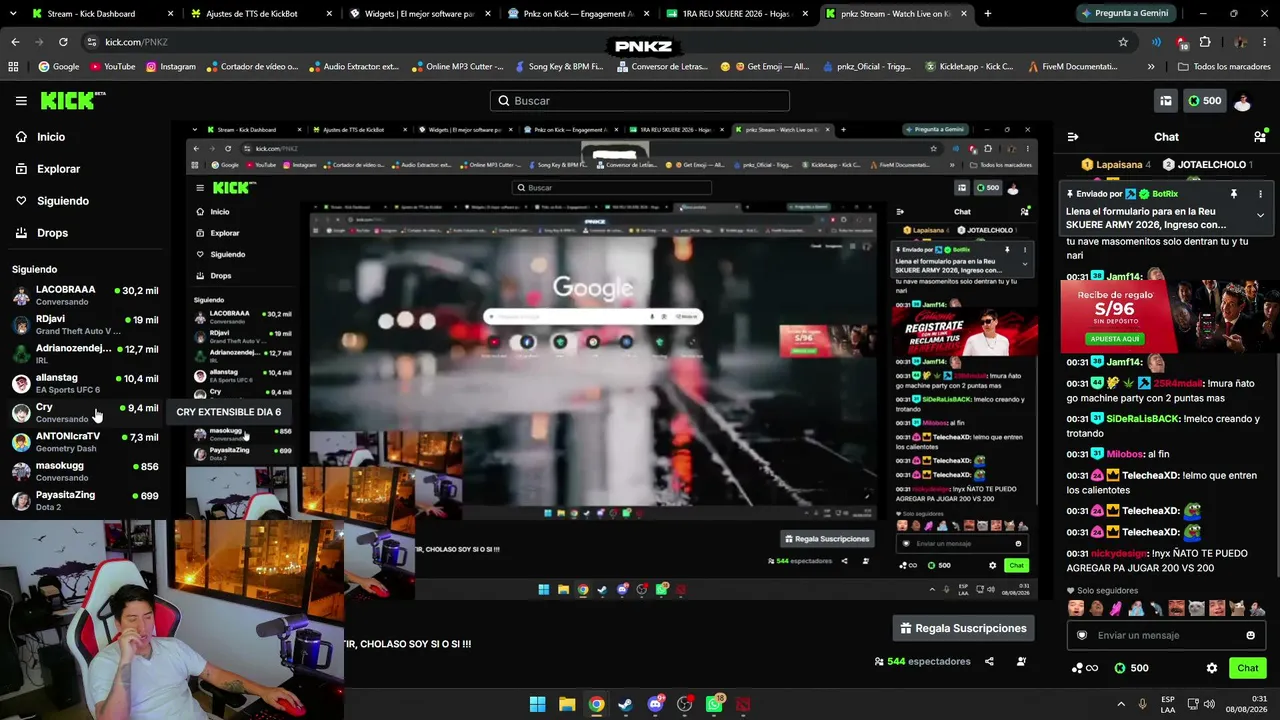Open the YouTube bookmark
This screenshot has height=720, width=1280.
click(112, 67)
